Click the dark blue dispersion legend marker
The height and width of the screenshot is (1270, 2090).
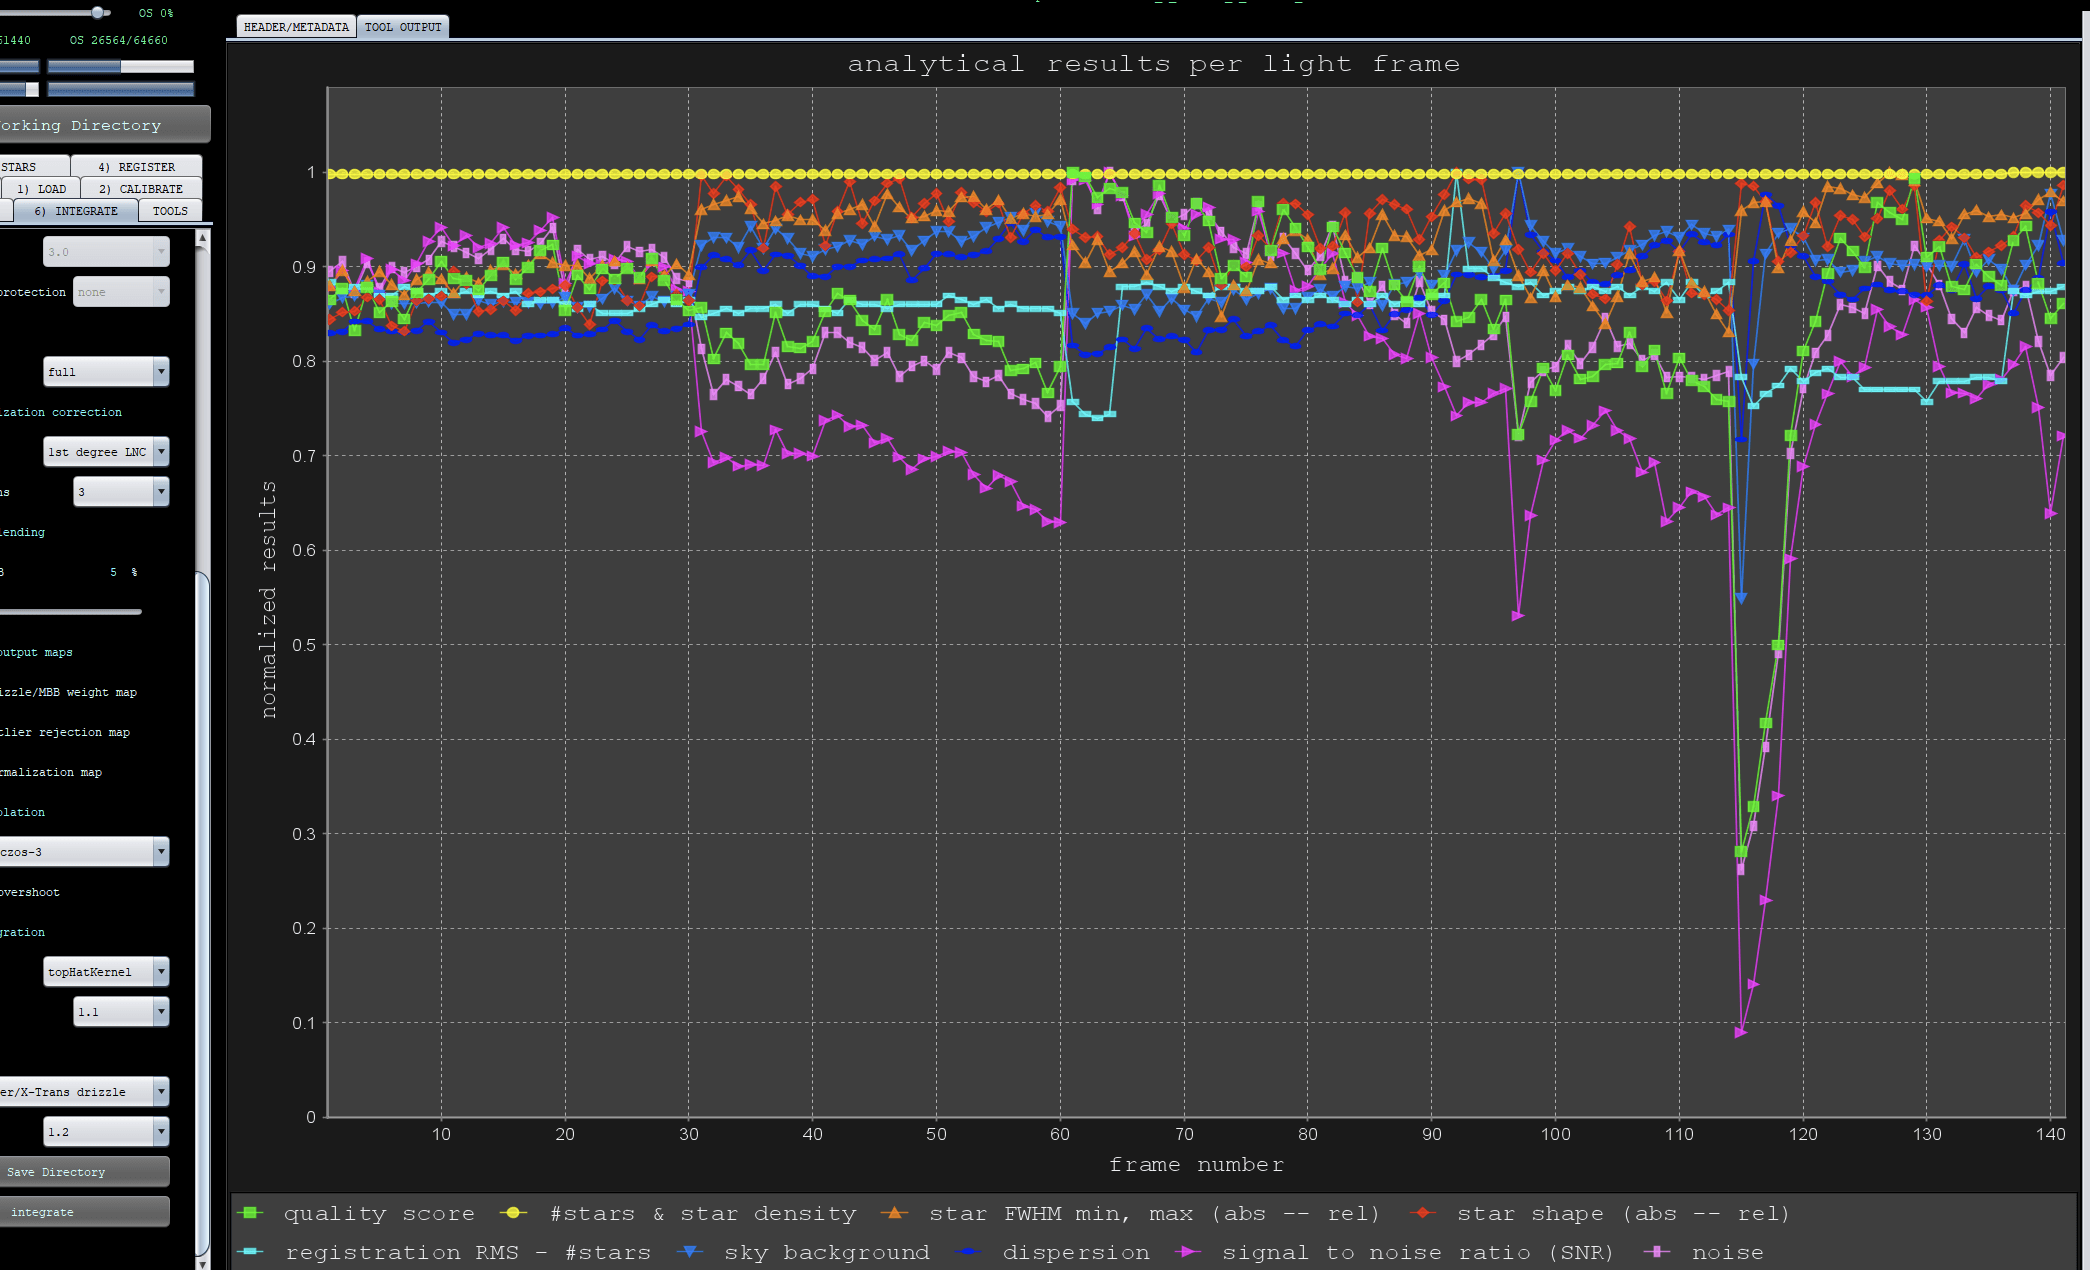pos(968,1252)
